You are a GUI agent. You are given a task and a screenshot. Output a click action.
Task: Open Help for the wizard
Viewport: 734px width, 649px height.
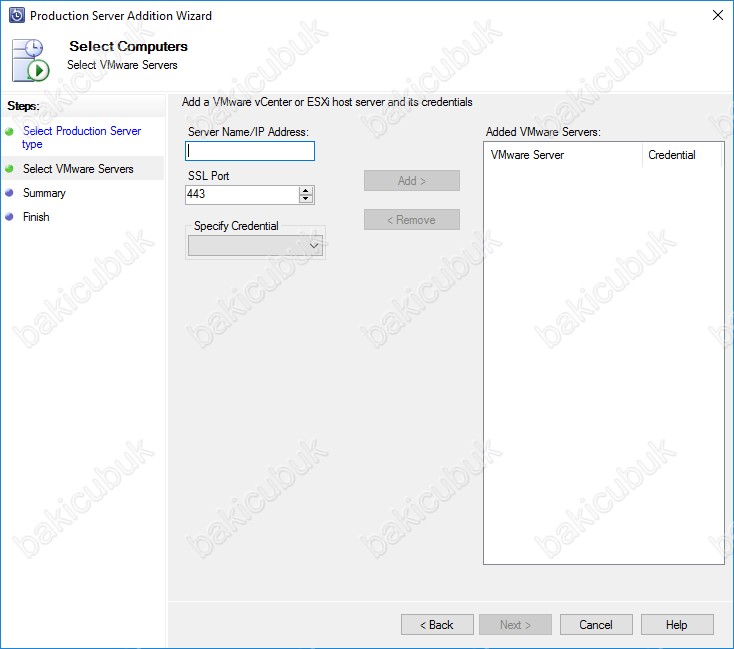click(677, 625)
